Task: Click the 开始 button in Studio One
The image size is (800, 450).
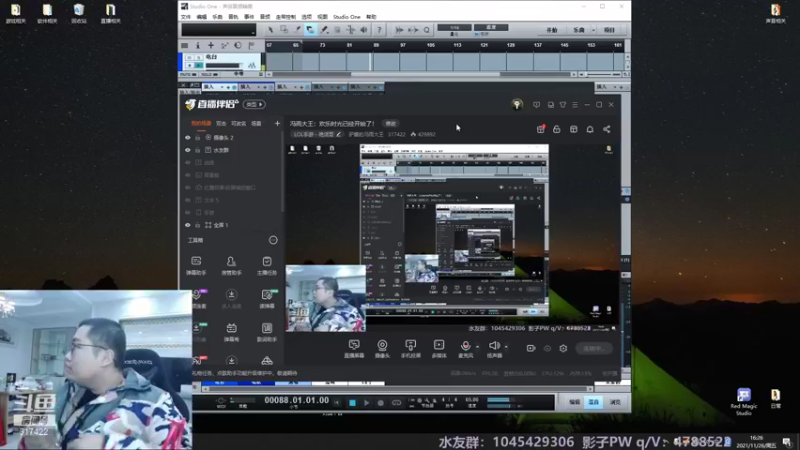Action: (553, 30)
